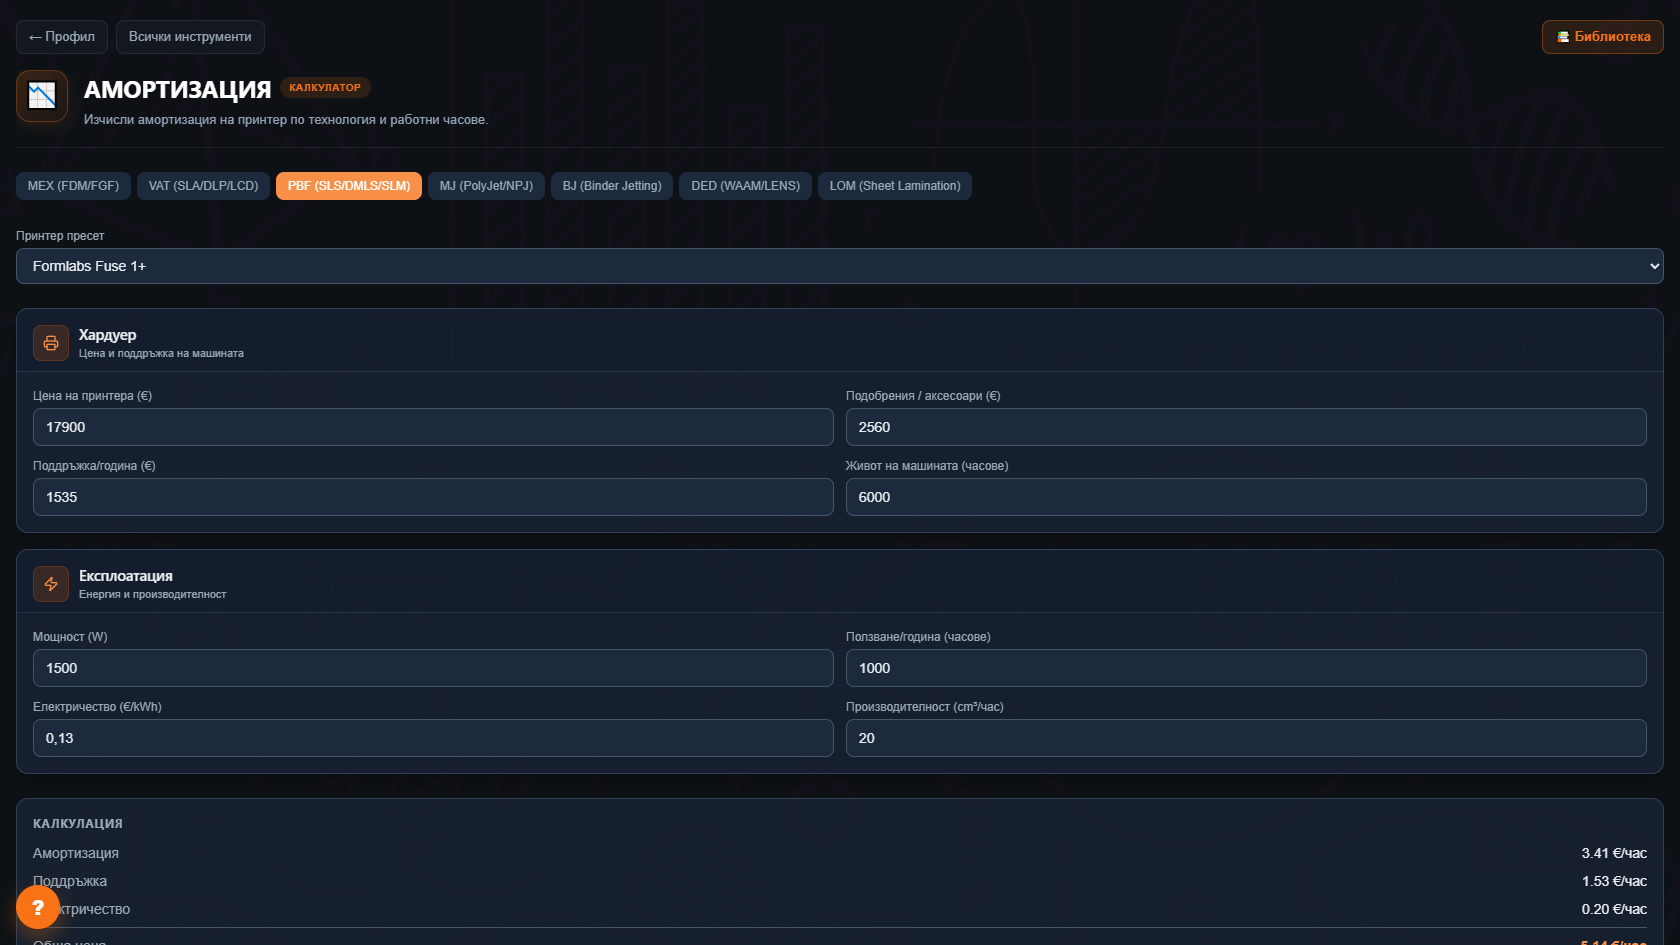Select the DED (WAAM/LENS) tab

click(x=746, y=186)
